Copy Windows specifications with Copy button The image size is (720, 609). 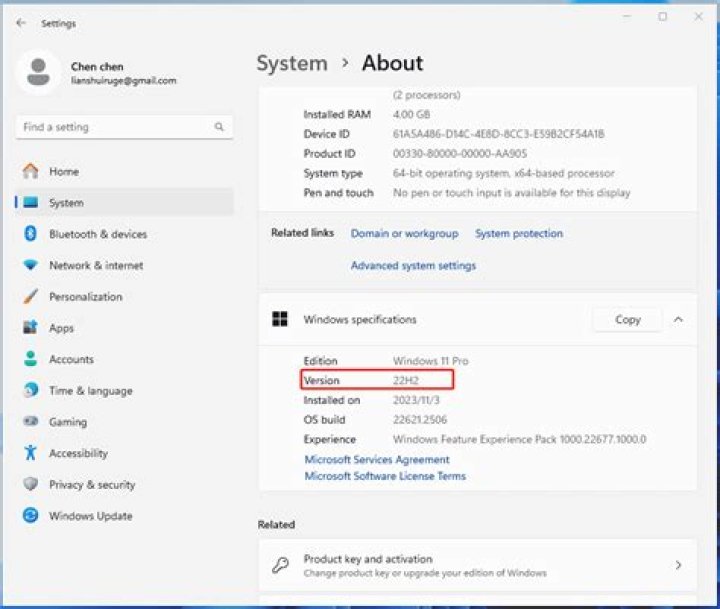(x=627, y=319)
